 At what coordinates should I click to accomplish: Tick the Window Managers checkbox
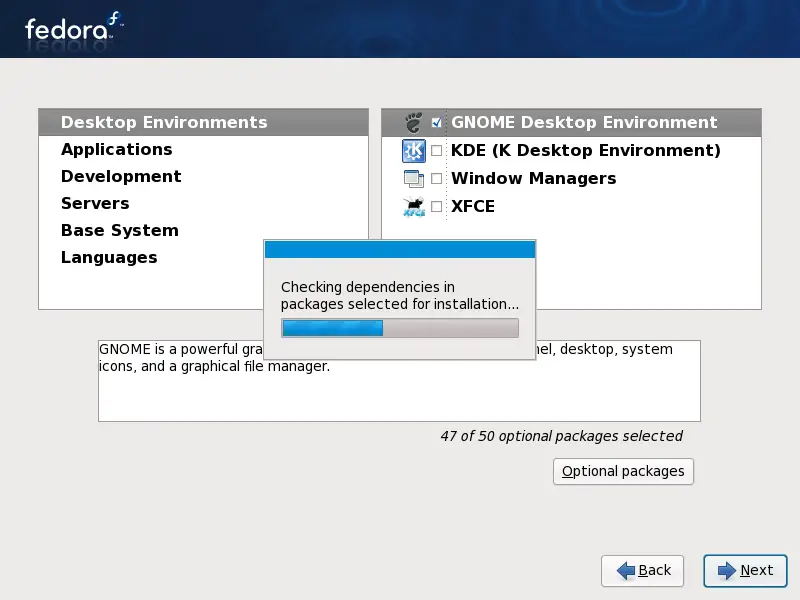point(436,179)
